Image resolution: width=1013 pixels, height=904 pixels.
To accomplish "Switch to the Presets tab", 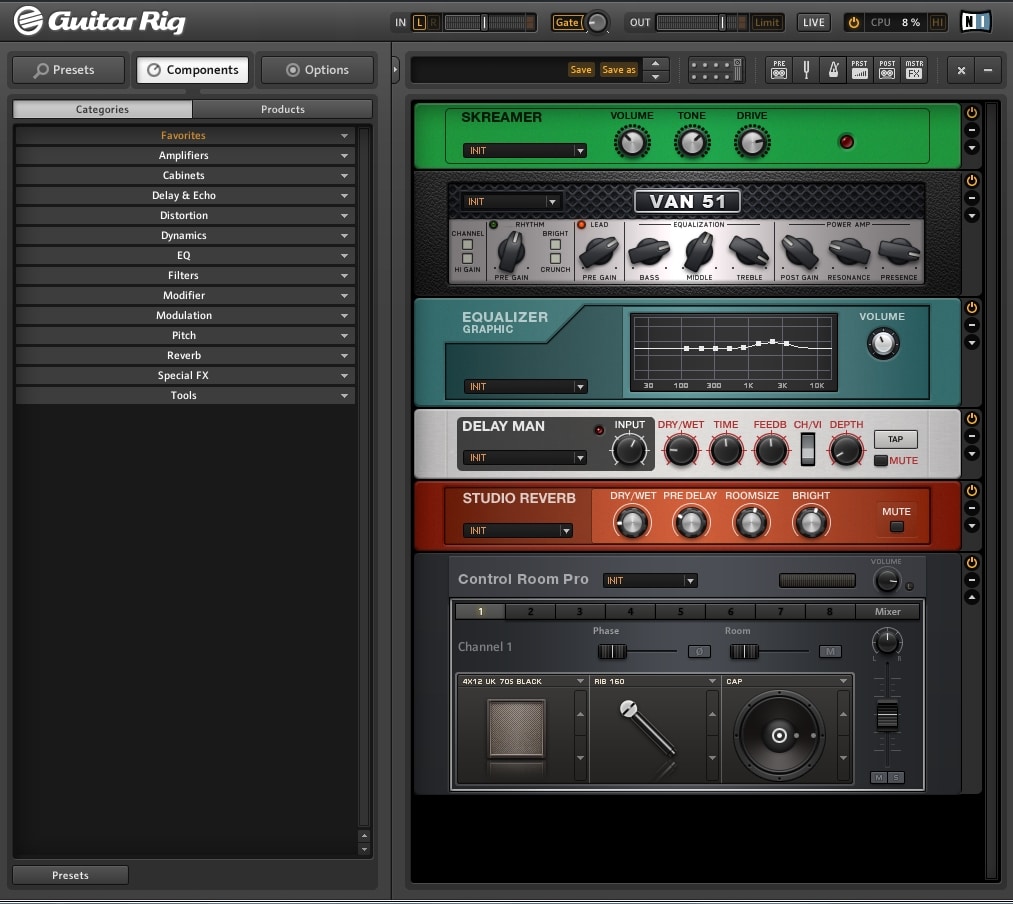I will coord(68,70).
